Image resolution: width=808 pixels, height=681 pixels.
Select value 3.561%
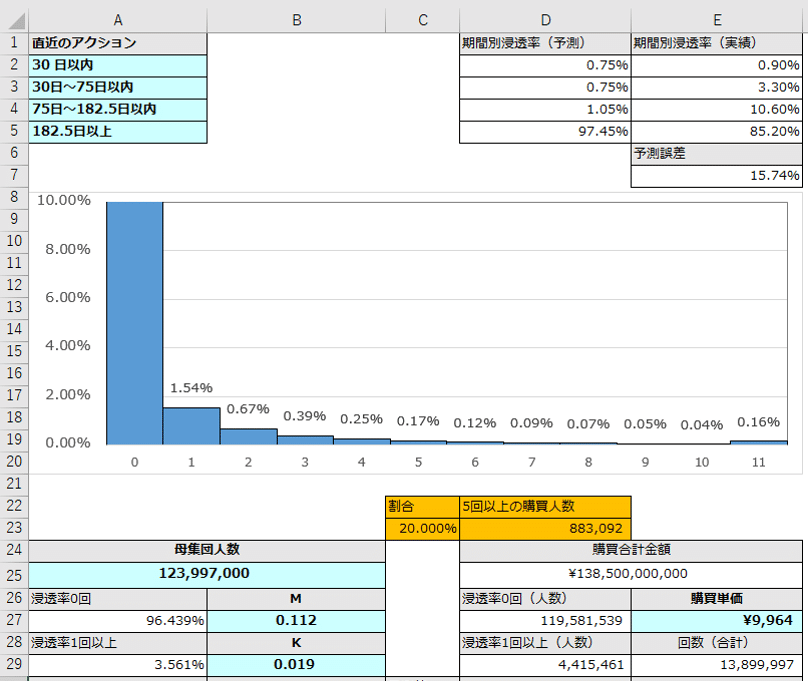(x=118, y=665)
